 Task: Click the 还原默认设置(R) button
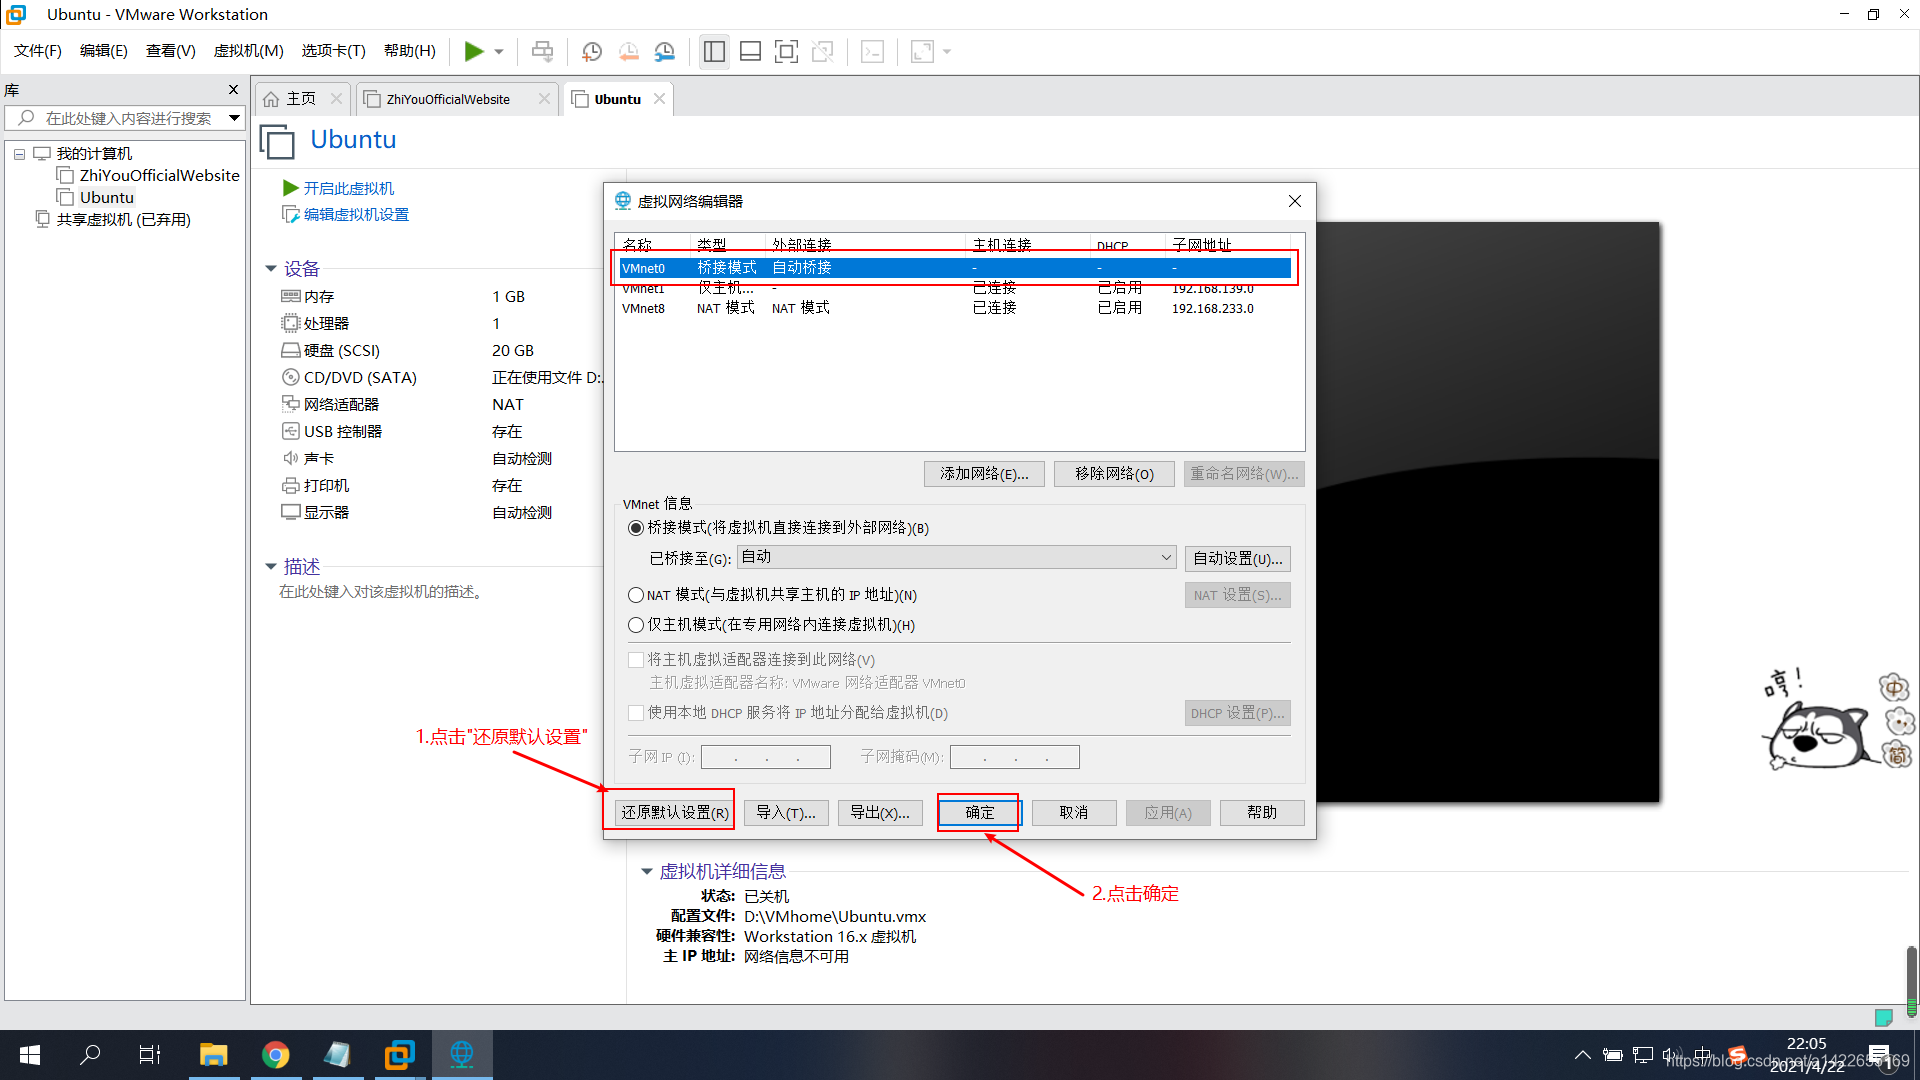(x=674, y=813)
